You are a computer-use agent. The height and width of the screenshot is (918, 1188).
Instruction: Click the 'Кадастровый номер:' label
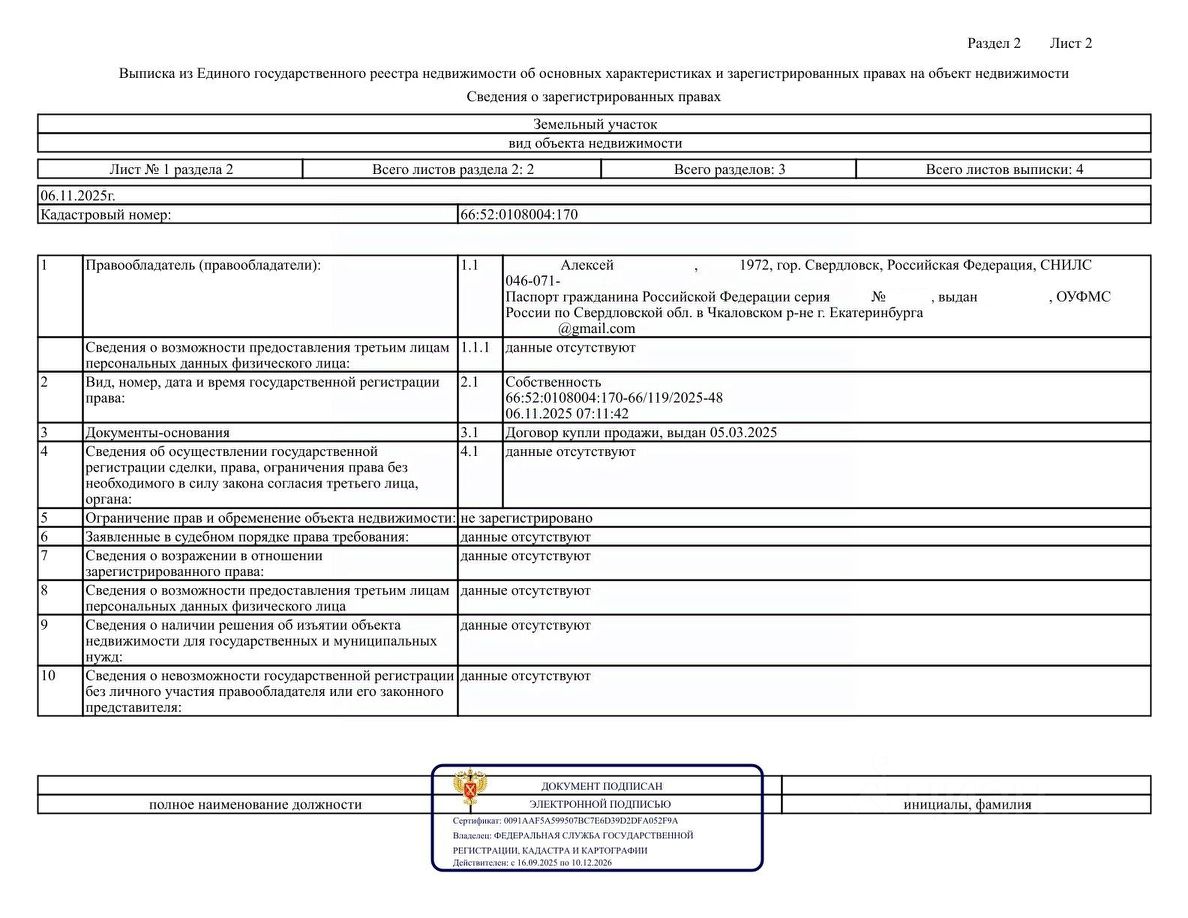(105, 214)
